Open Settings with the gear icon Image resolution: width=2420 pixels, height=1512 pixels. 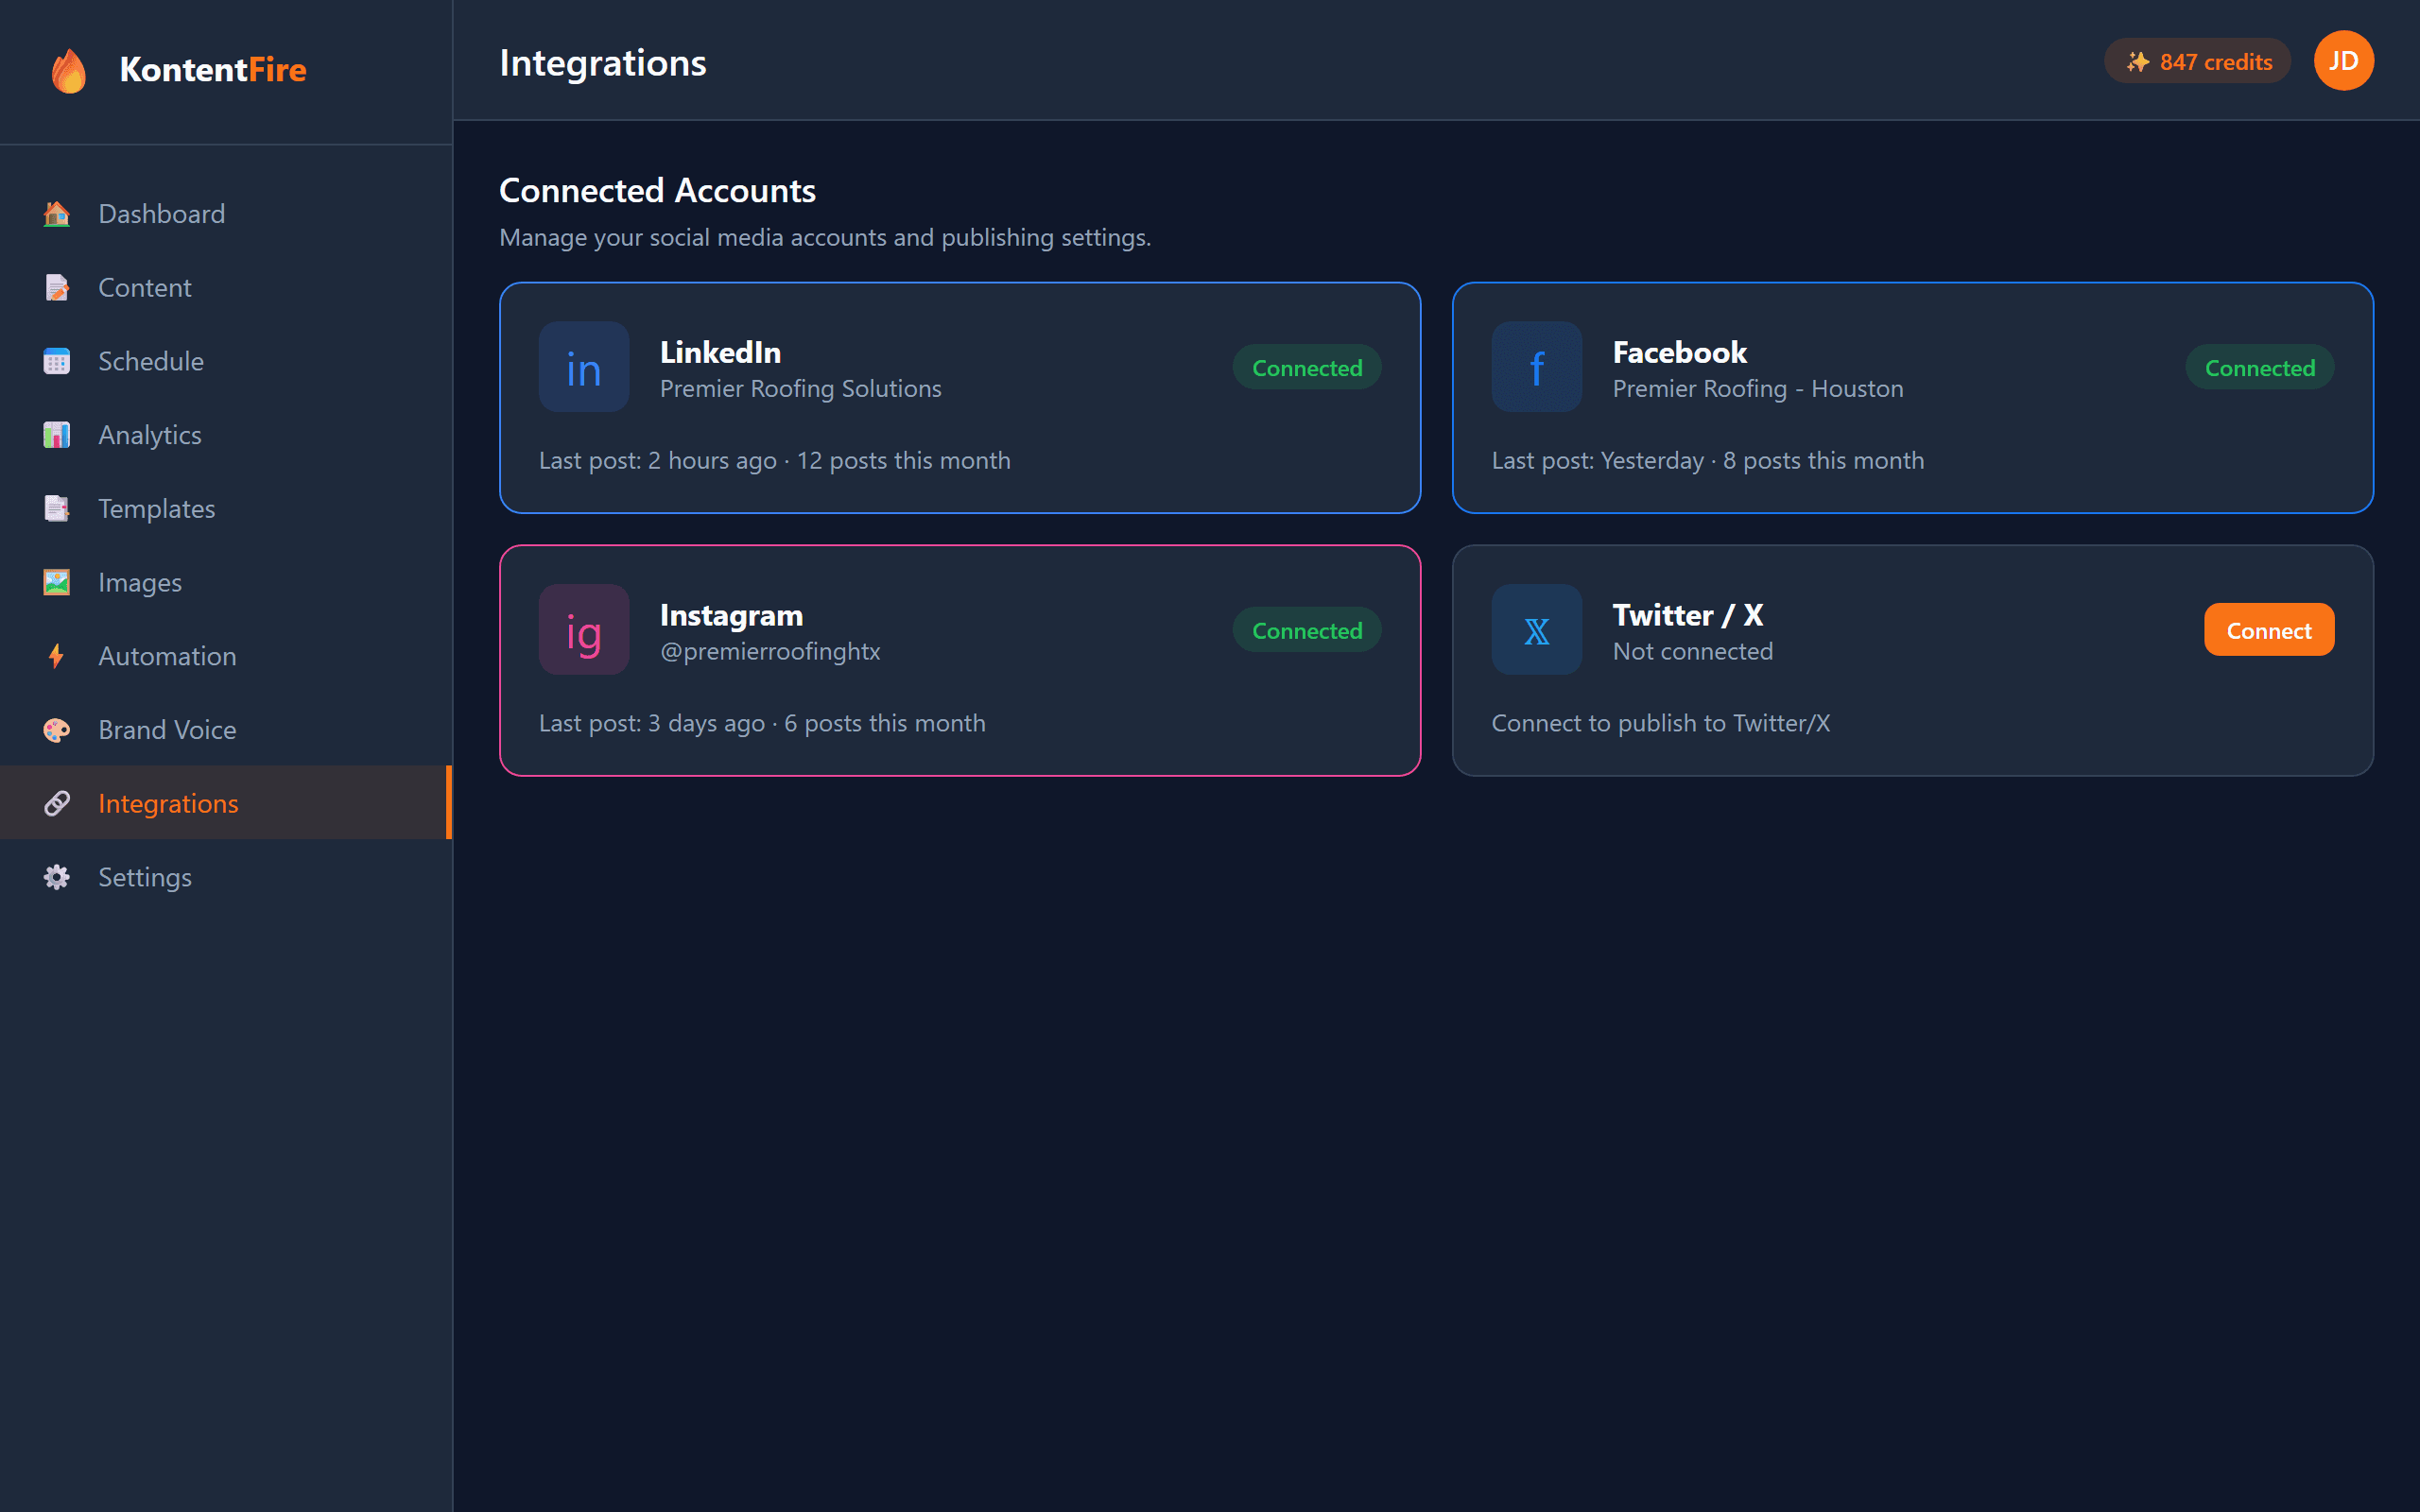[x=56, y=877]
